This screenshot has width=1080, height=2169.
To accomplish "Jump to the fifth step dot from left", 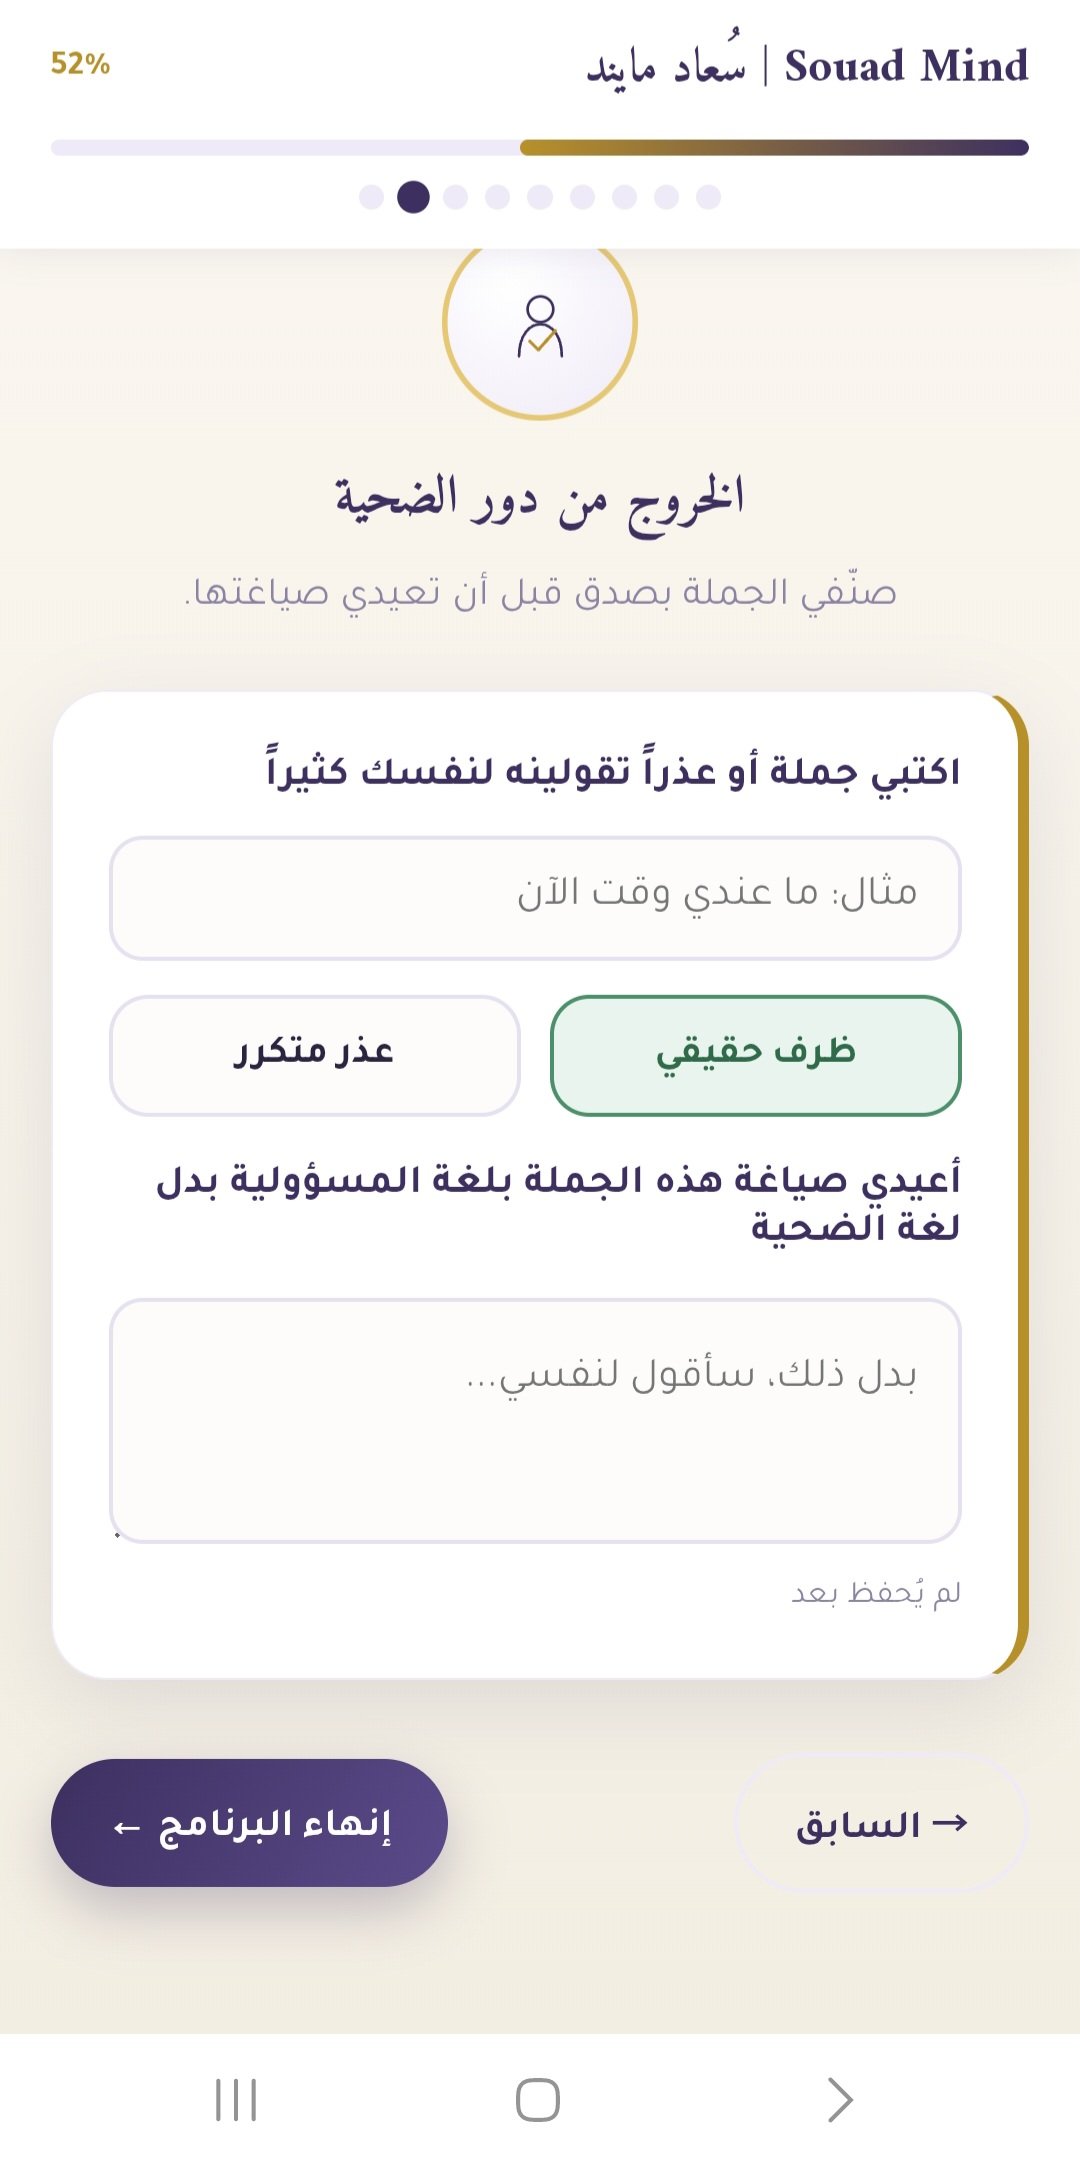I will [x=540, y=197].
